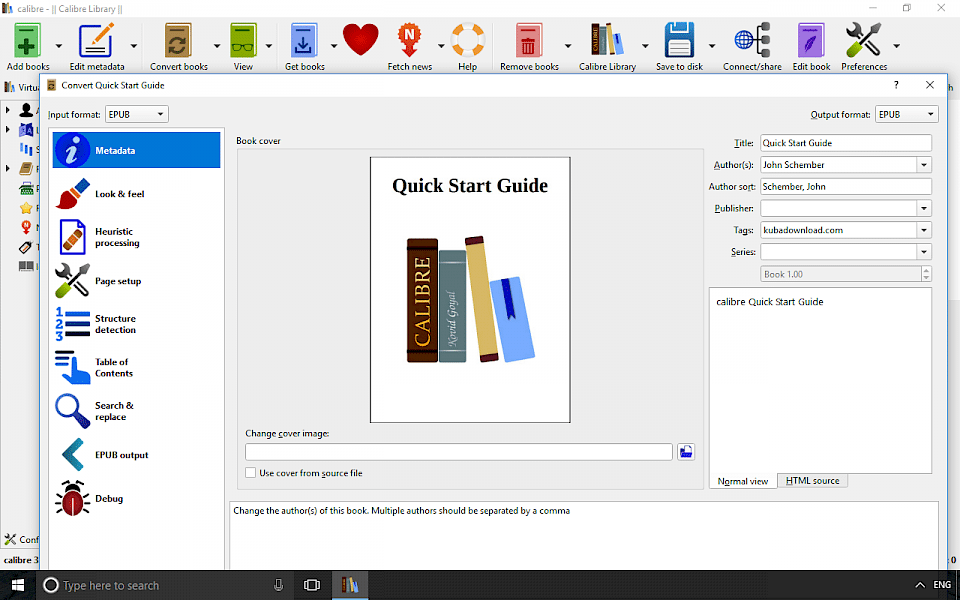The image size is (960, 600).
Task: Click the Help lifebuoy icon
Action: (468, 41)
